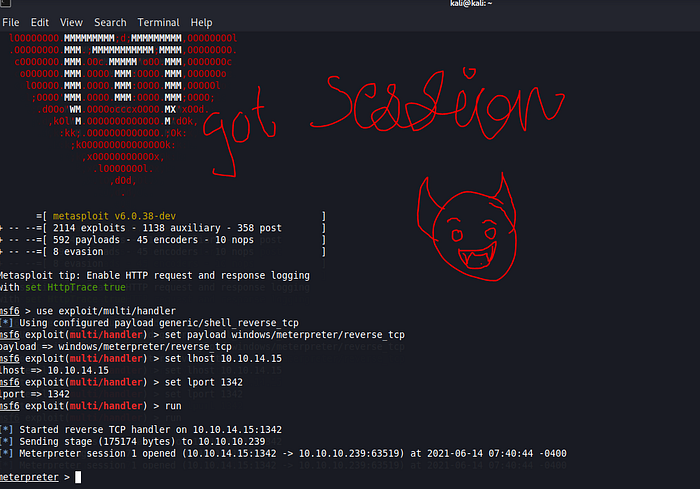
Task: Click the IP '10.10.10.239:63519' text
Action: pyautogui.click(x=349, y=454)
